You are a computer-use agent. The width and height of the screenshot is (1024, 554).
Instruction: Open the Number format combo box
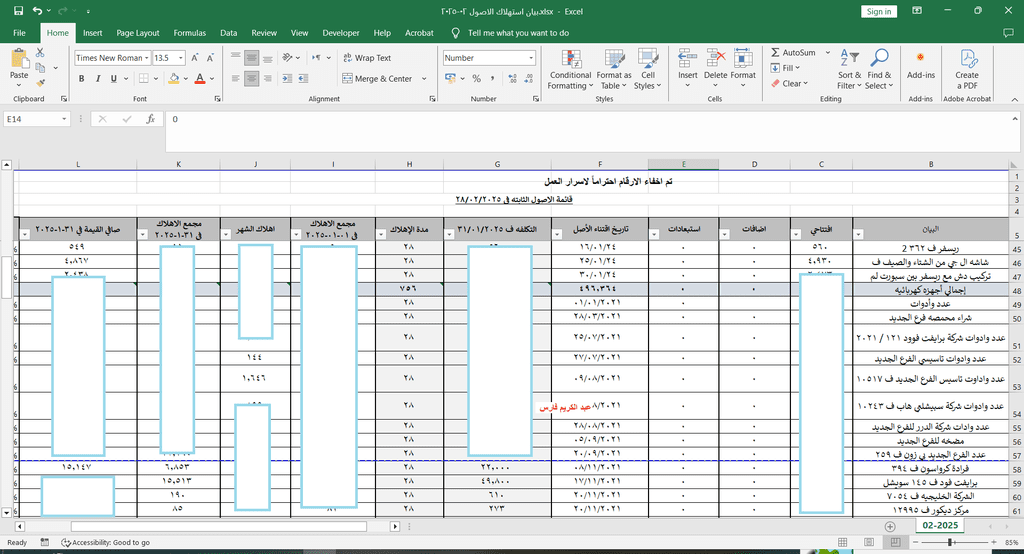[489, 57]
